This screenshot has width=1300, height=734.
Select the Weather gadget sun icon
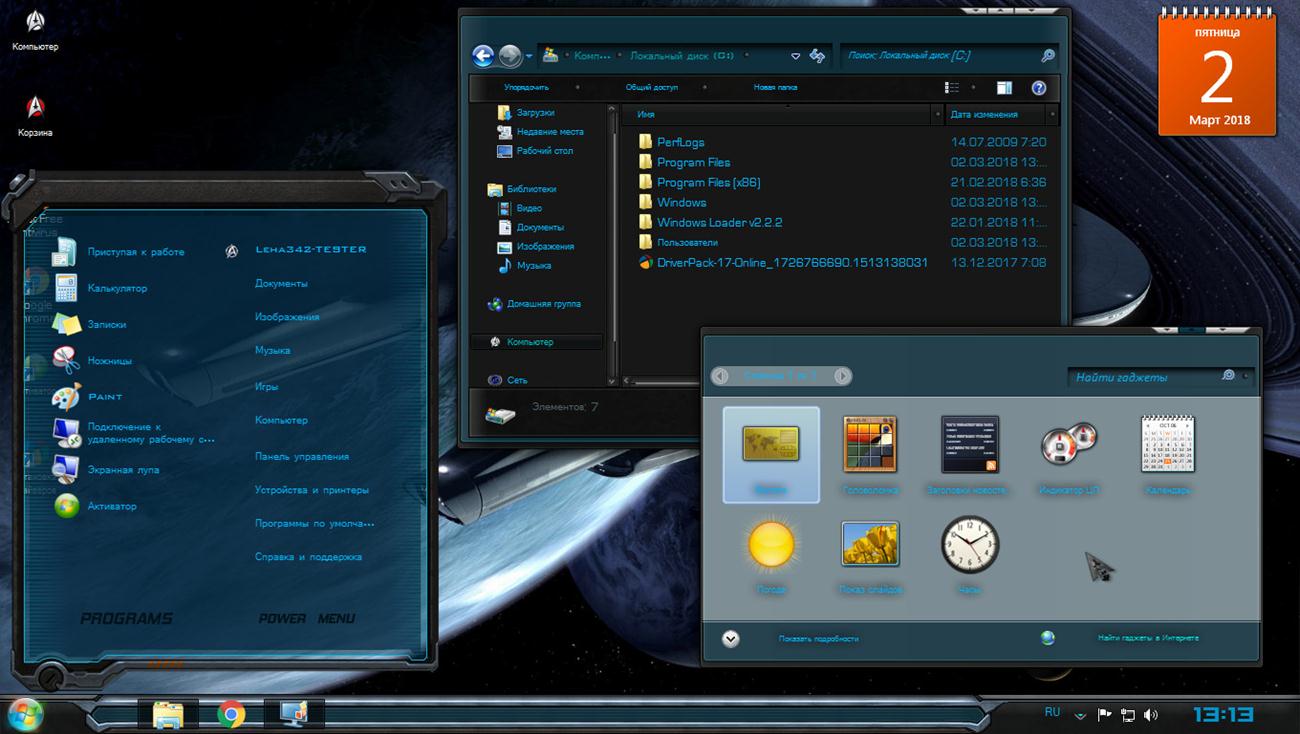tap(771, 545)
